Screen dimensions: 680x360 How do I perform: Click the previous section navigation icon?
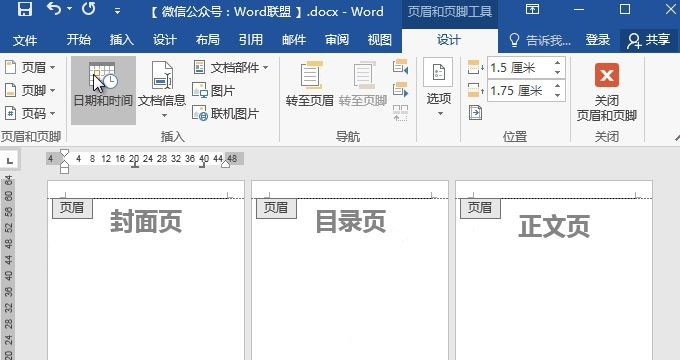point(400,67)
